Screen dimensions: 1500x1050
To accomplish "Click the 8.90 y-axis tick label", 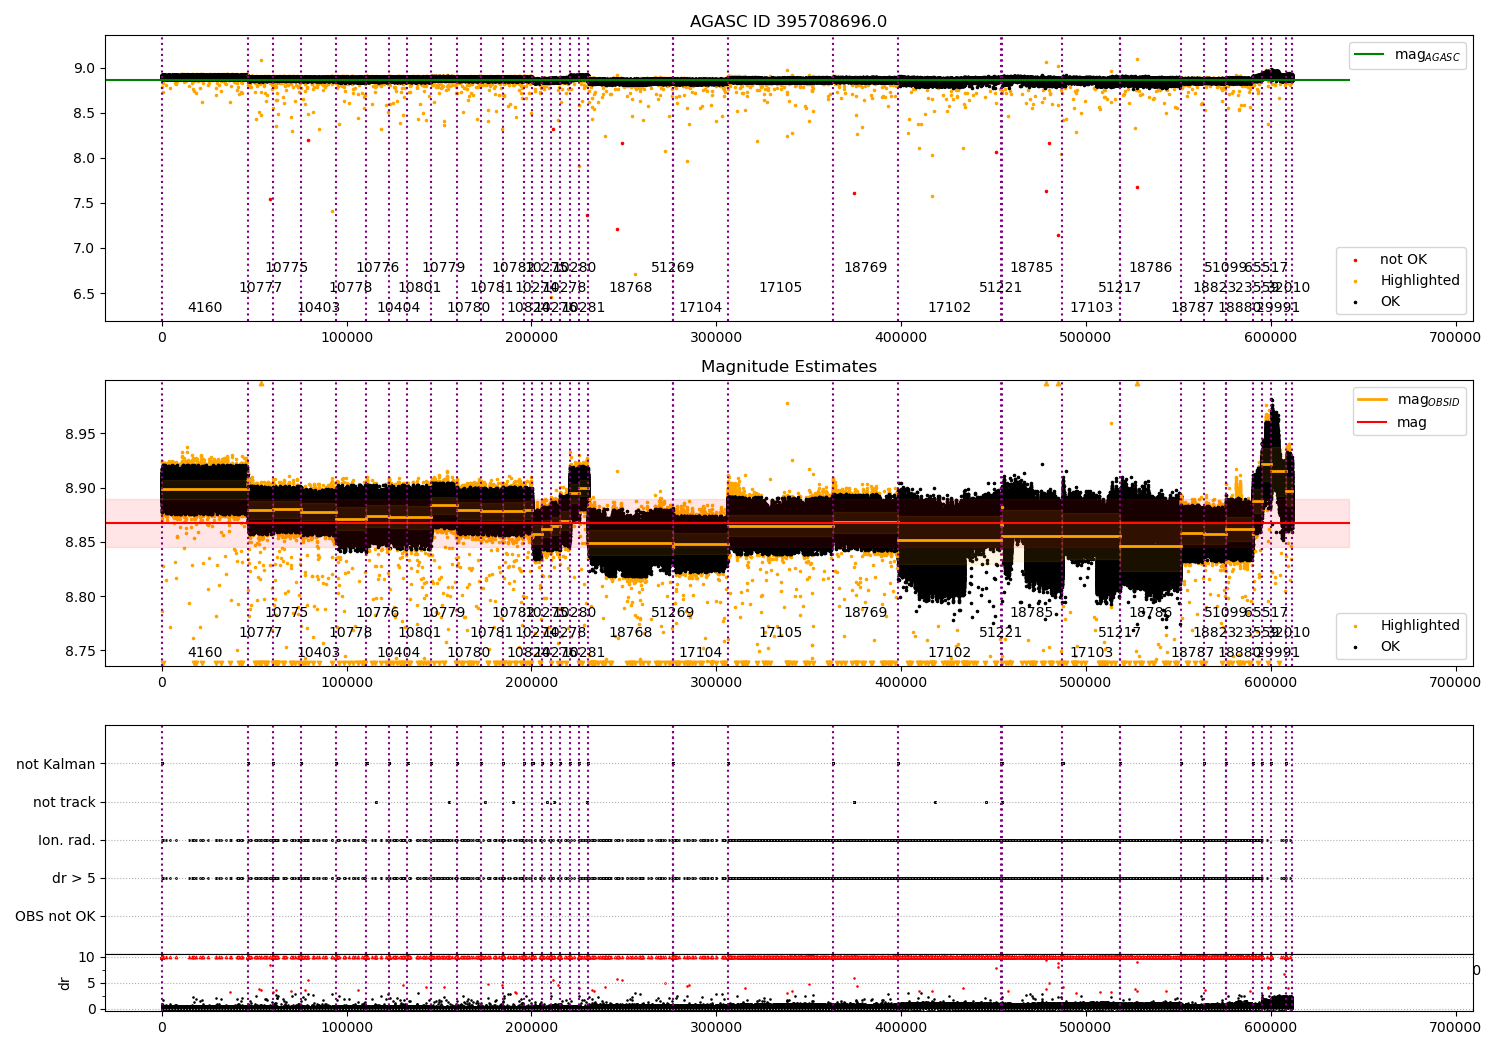I will 80,489.
